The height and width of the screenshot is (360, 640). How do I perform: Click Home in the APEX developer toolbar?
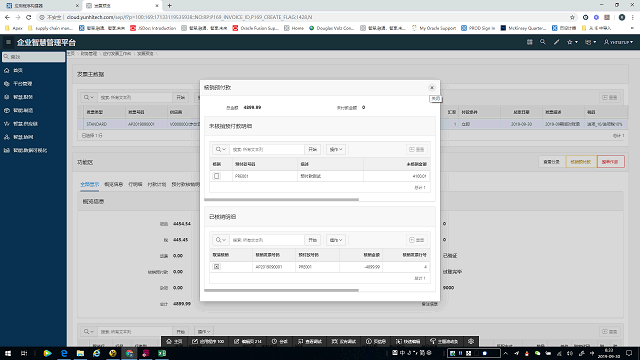click(x=174, y=341)
